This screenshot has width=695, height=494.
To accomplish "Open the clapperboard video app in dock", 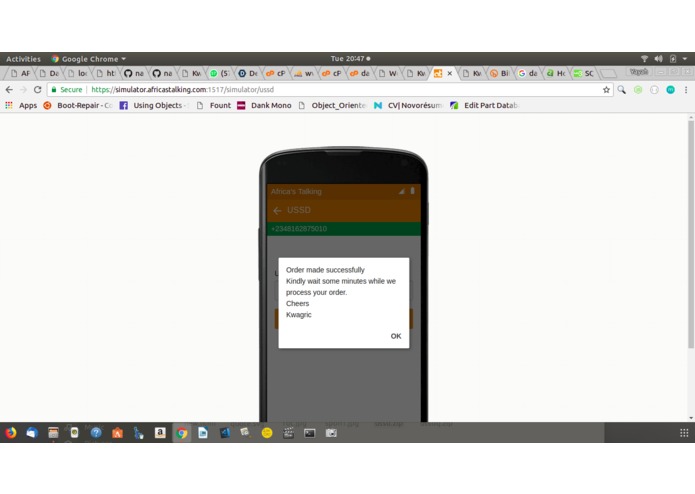I will tap(288, 433).
